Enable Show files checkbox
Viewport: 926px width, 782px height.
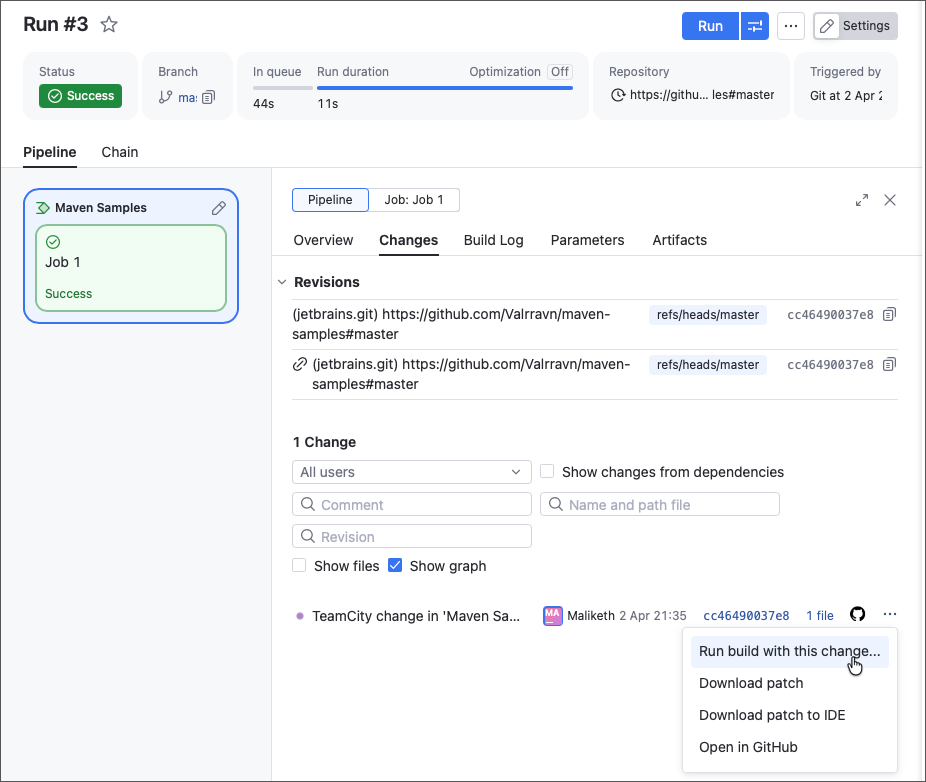pos(299,565)
